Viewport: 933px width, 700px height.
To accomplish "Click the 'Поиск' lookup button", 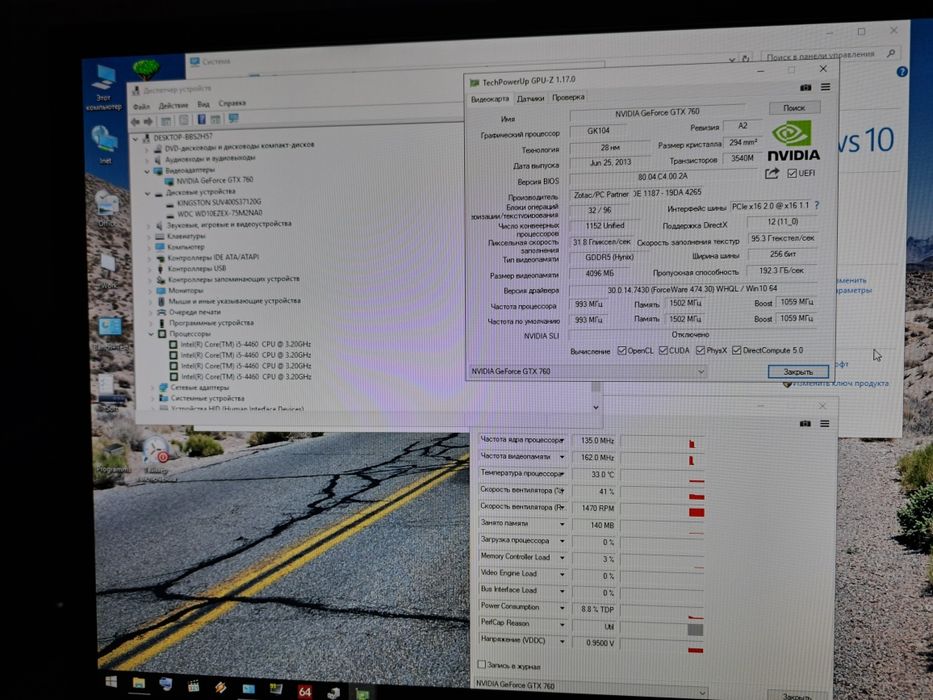I will 794,108.
